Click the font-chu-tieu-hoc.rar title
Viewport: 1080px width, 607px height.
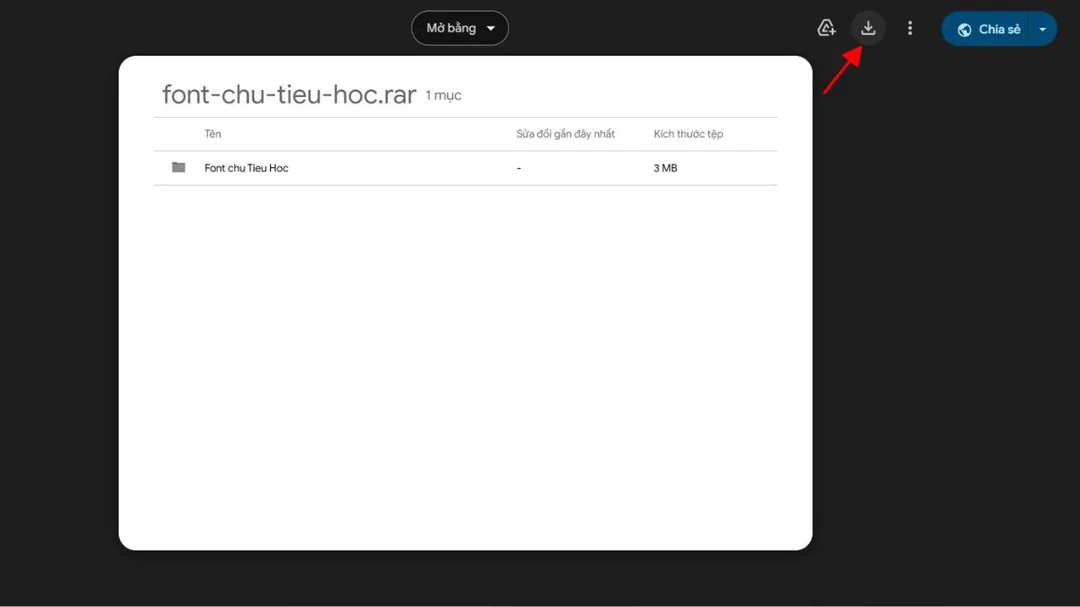click(289, 94)
